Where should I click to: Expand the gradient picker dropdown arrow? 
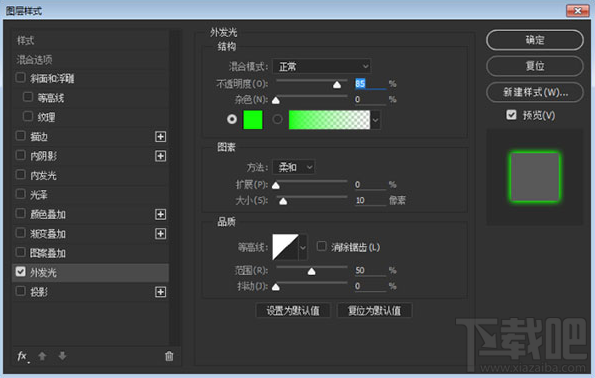375,120
